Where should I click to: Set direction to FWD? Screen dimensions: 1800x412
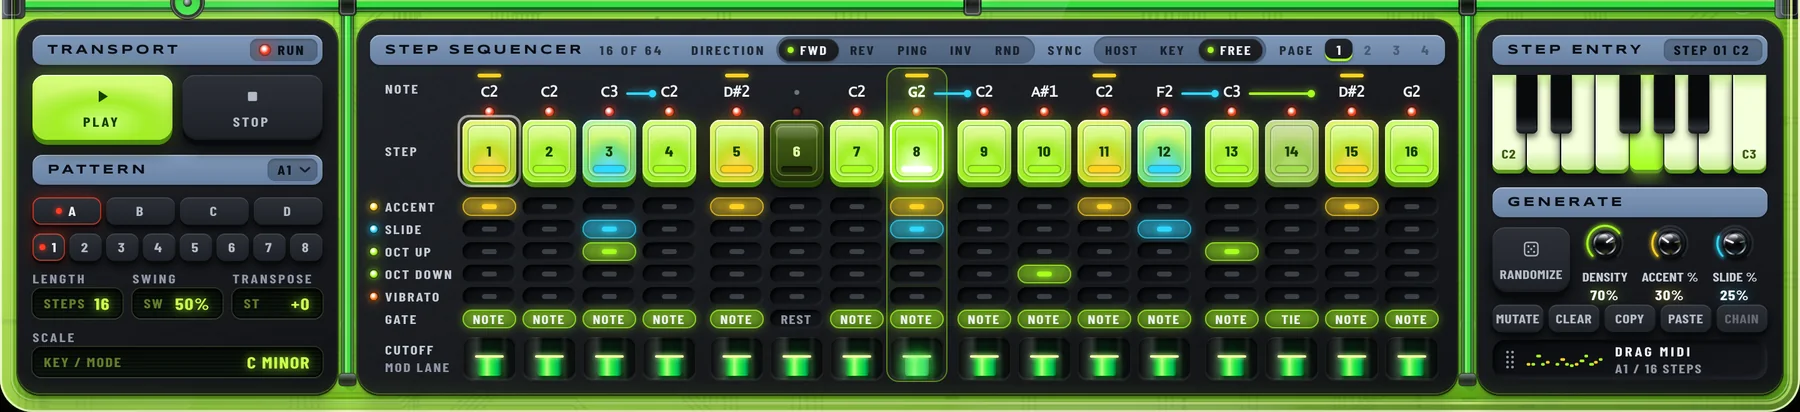(807, 50)
